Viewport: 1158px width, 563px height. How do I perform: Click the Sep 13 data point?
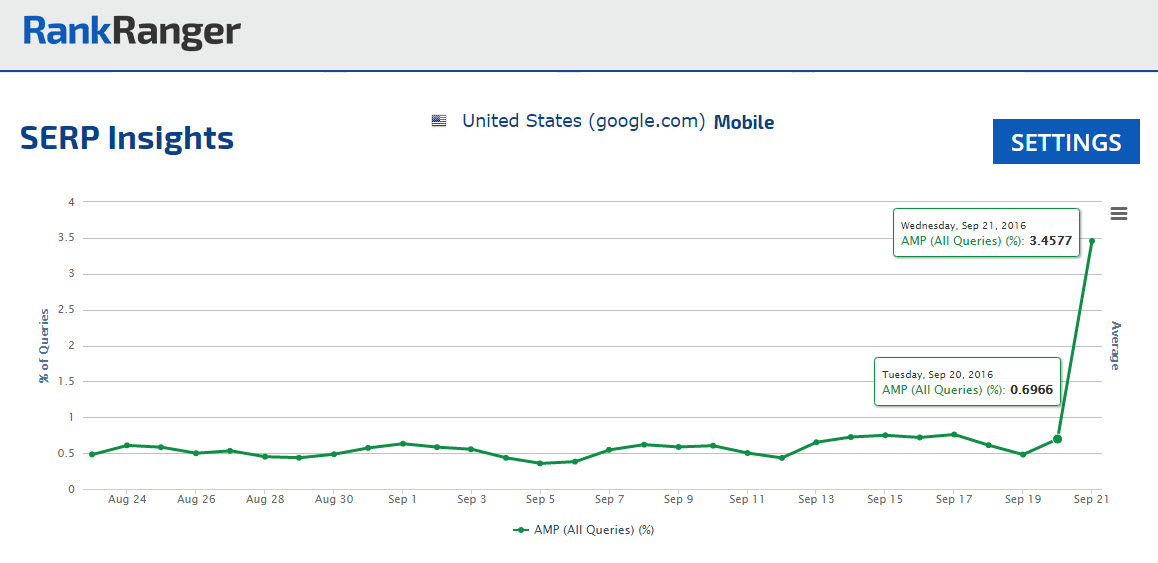point(816,442)
